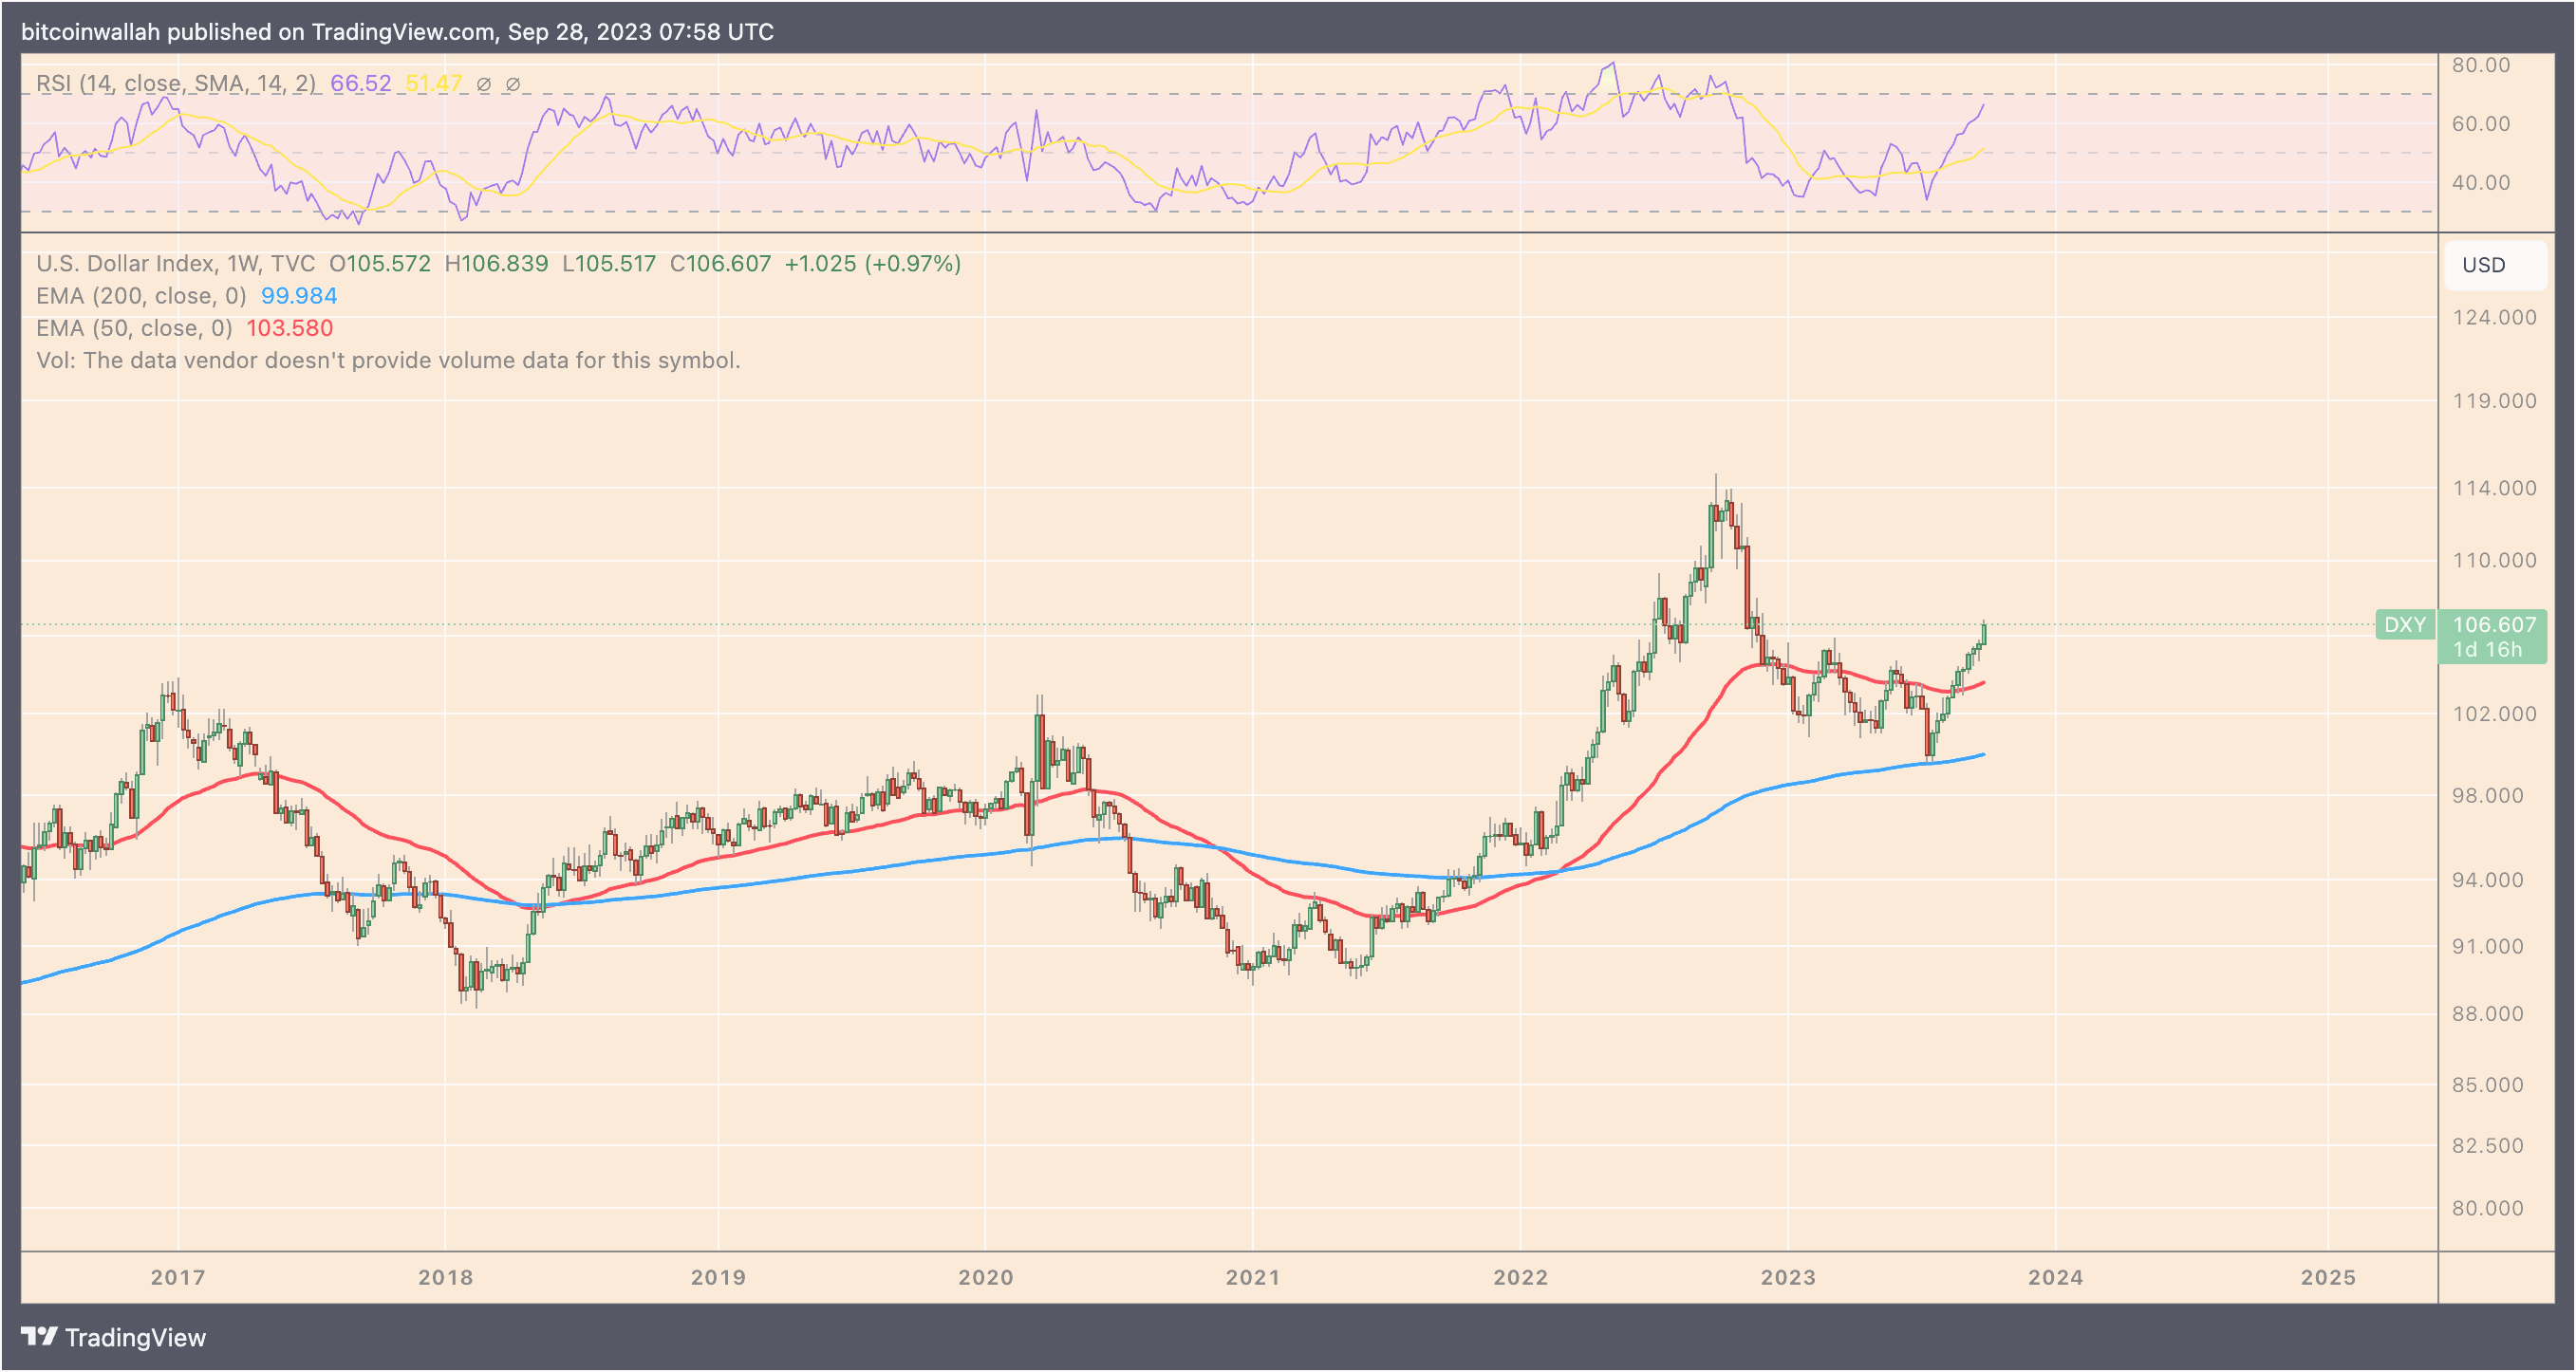The height and width of the screenshot is (1372, 2576).
Task: Click the U.S. Dollar Index, 1W, TVC title
Action: [176, 263]
